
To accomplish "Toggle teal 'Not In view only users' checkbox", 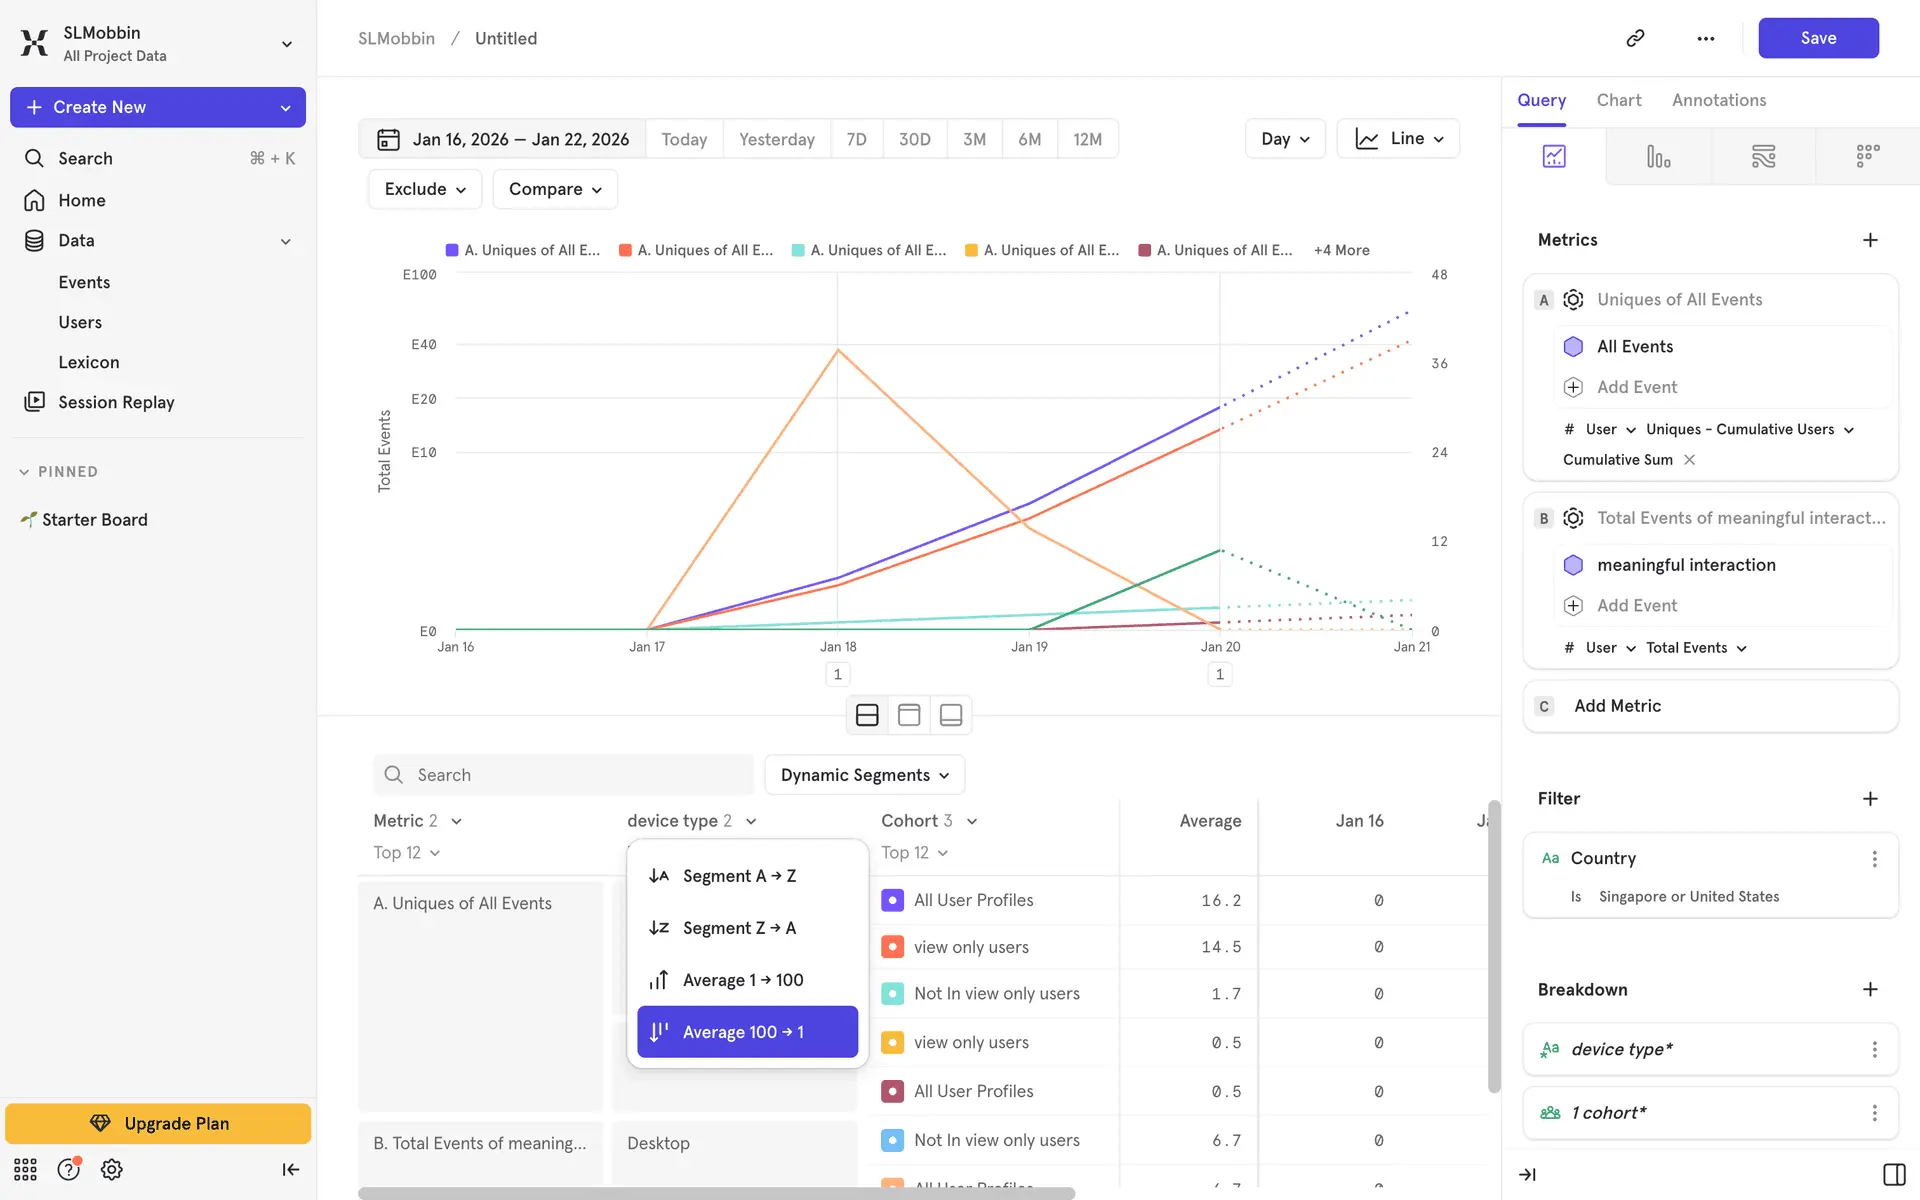I will (x=893, y=994).
